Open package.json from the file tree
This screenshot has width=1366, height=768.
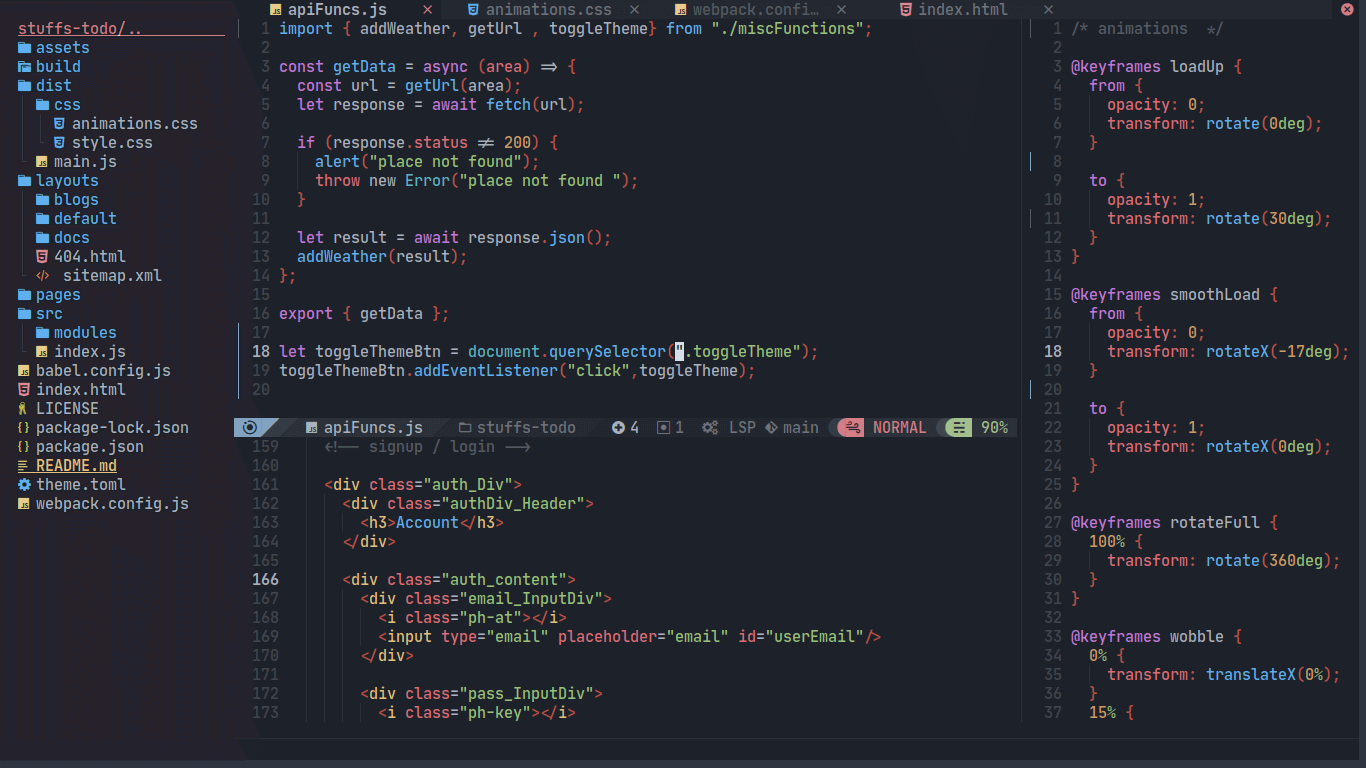89,447
